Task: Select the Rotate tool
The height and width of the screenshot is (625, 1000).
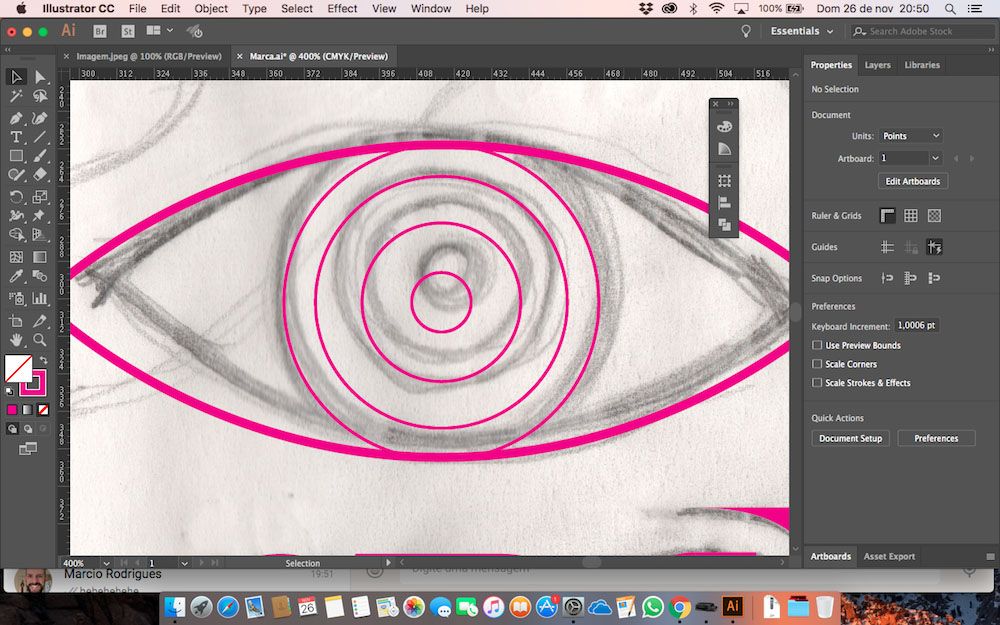Action: coord(16,197)
